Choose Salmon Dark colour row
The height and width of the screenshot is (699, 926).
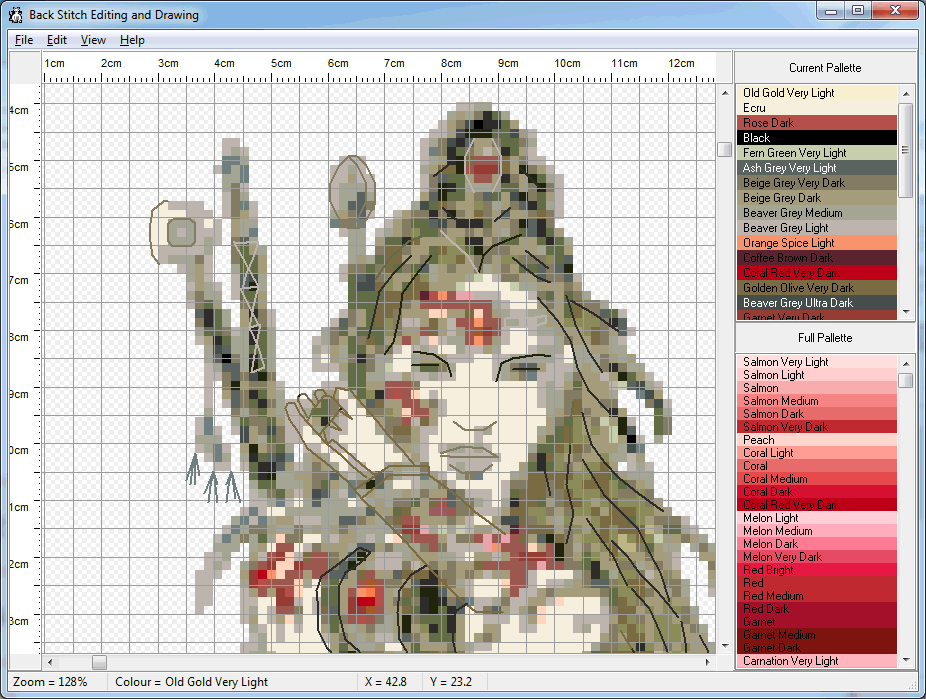(817, 414)
